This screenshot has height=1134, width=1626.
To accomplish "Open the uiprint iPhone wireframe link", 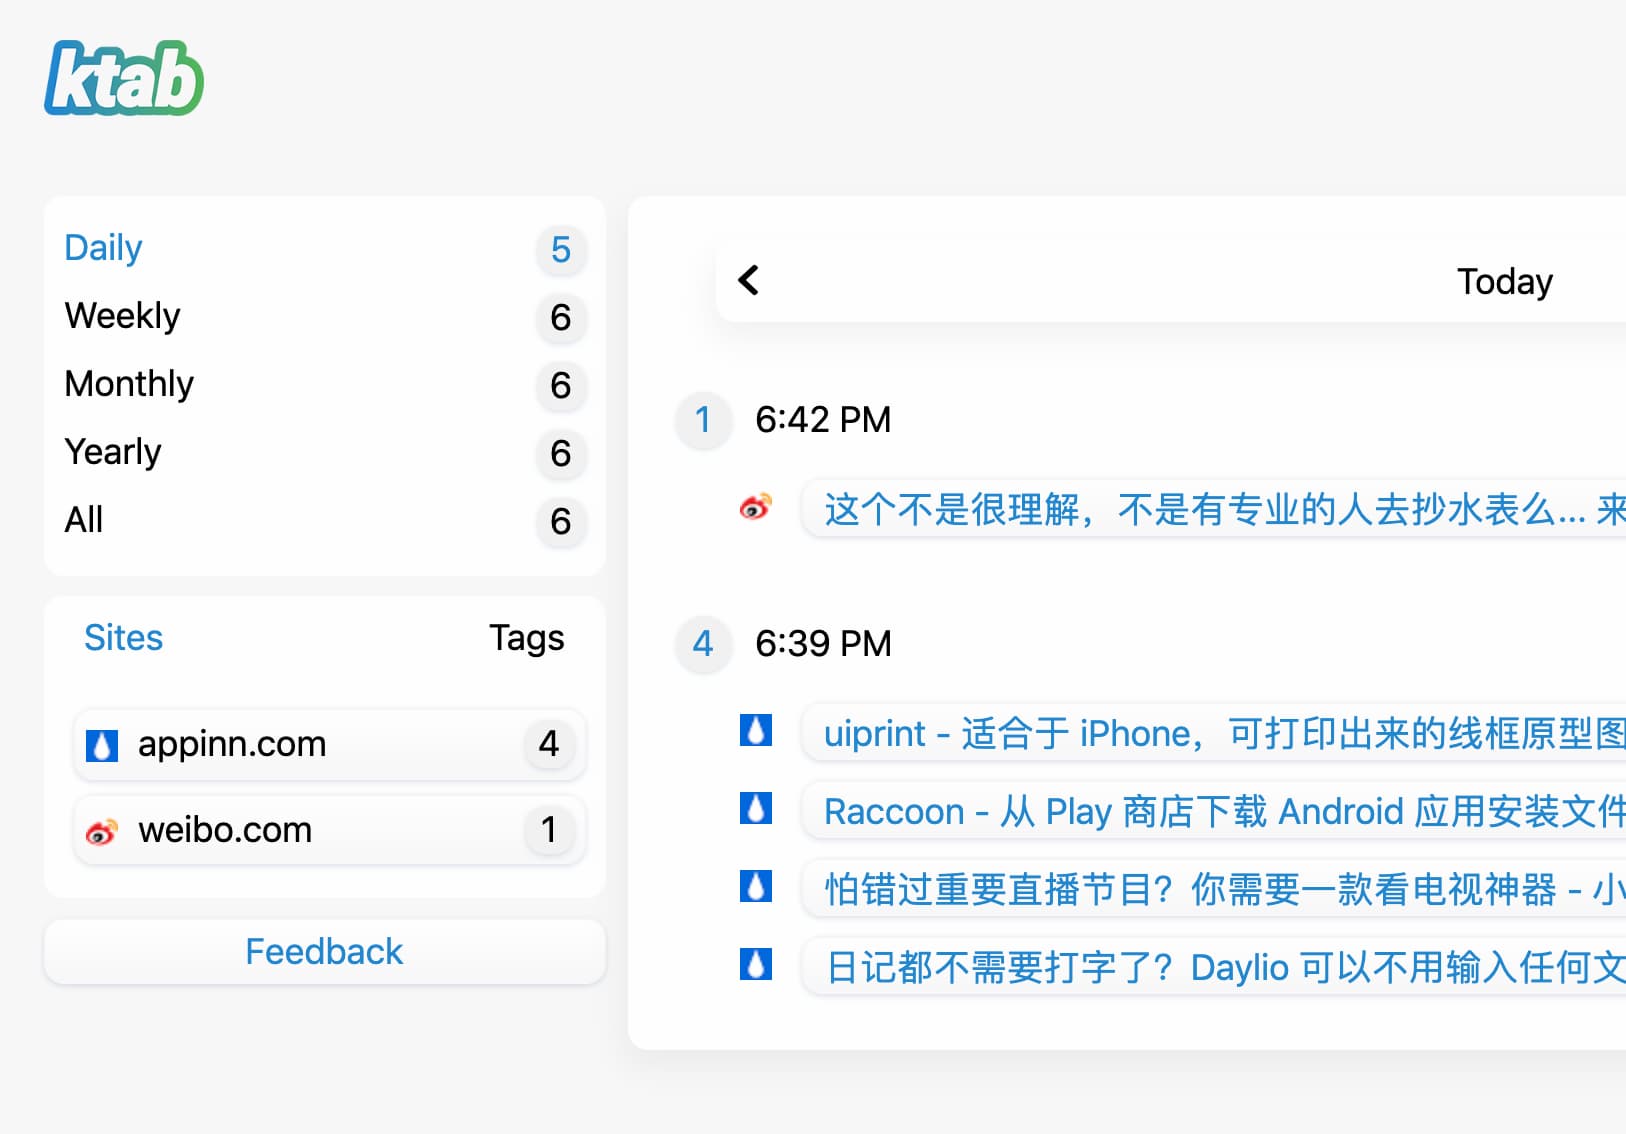I will [1213, 733].
